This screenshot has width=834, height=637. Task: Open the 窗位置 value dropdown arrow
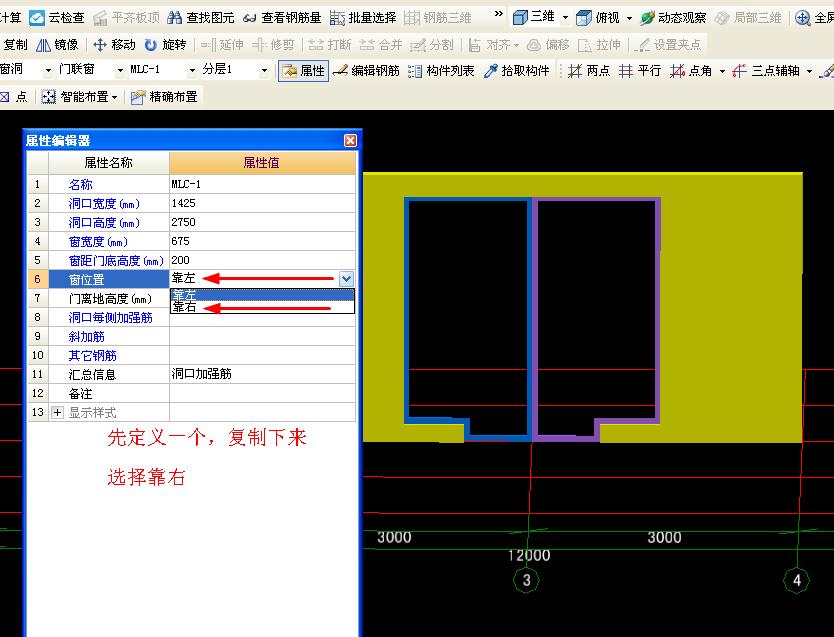click(x=346, y=279)
